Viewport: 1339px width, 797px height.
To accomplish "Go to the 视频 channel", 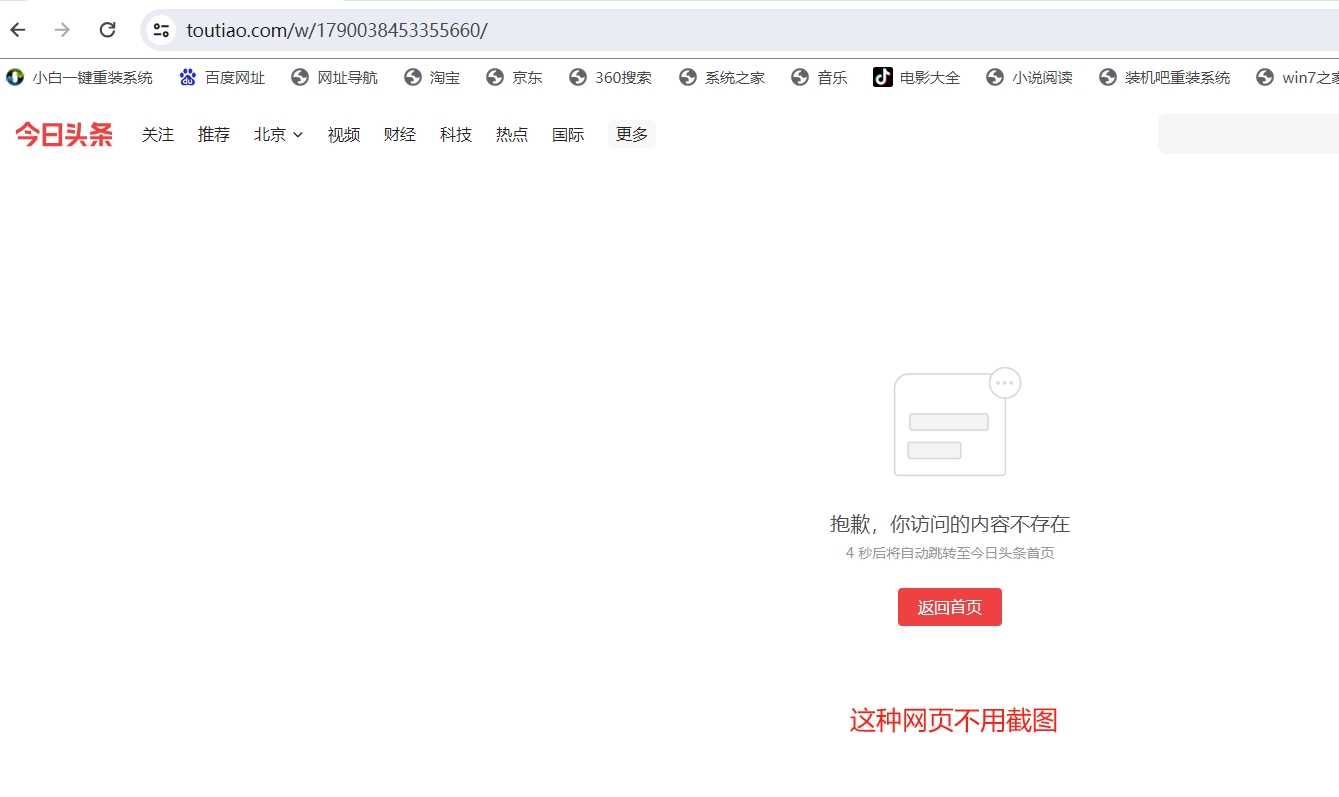I will click(x=344, y=134).
